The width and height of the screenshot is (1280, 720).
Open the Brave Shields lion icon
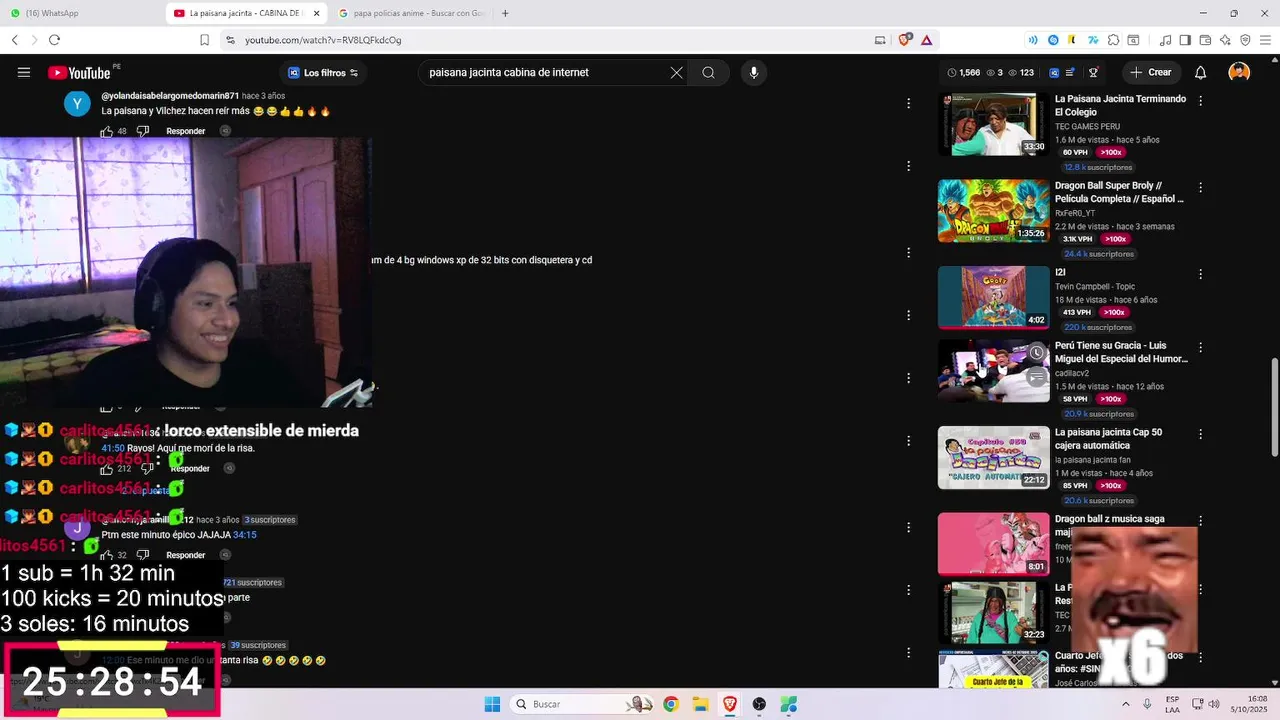point(905,40)
